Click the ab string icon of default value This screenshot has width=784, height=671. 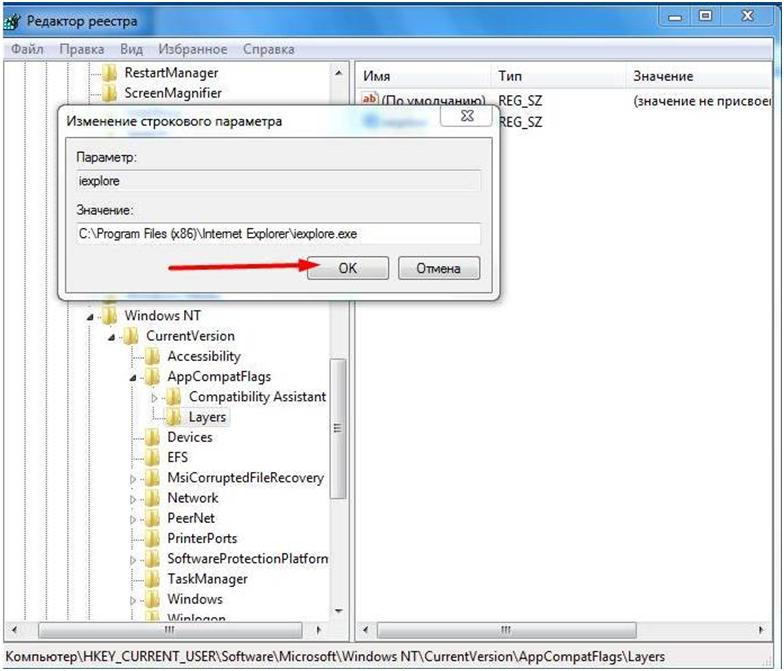click(x=370, y=100)
